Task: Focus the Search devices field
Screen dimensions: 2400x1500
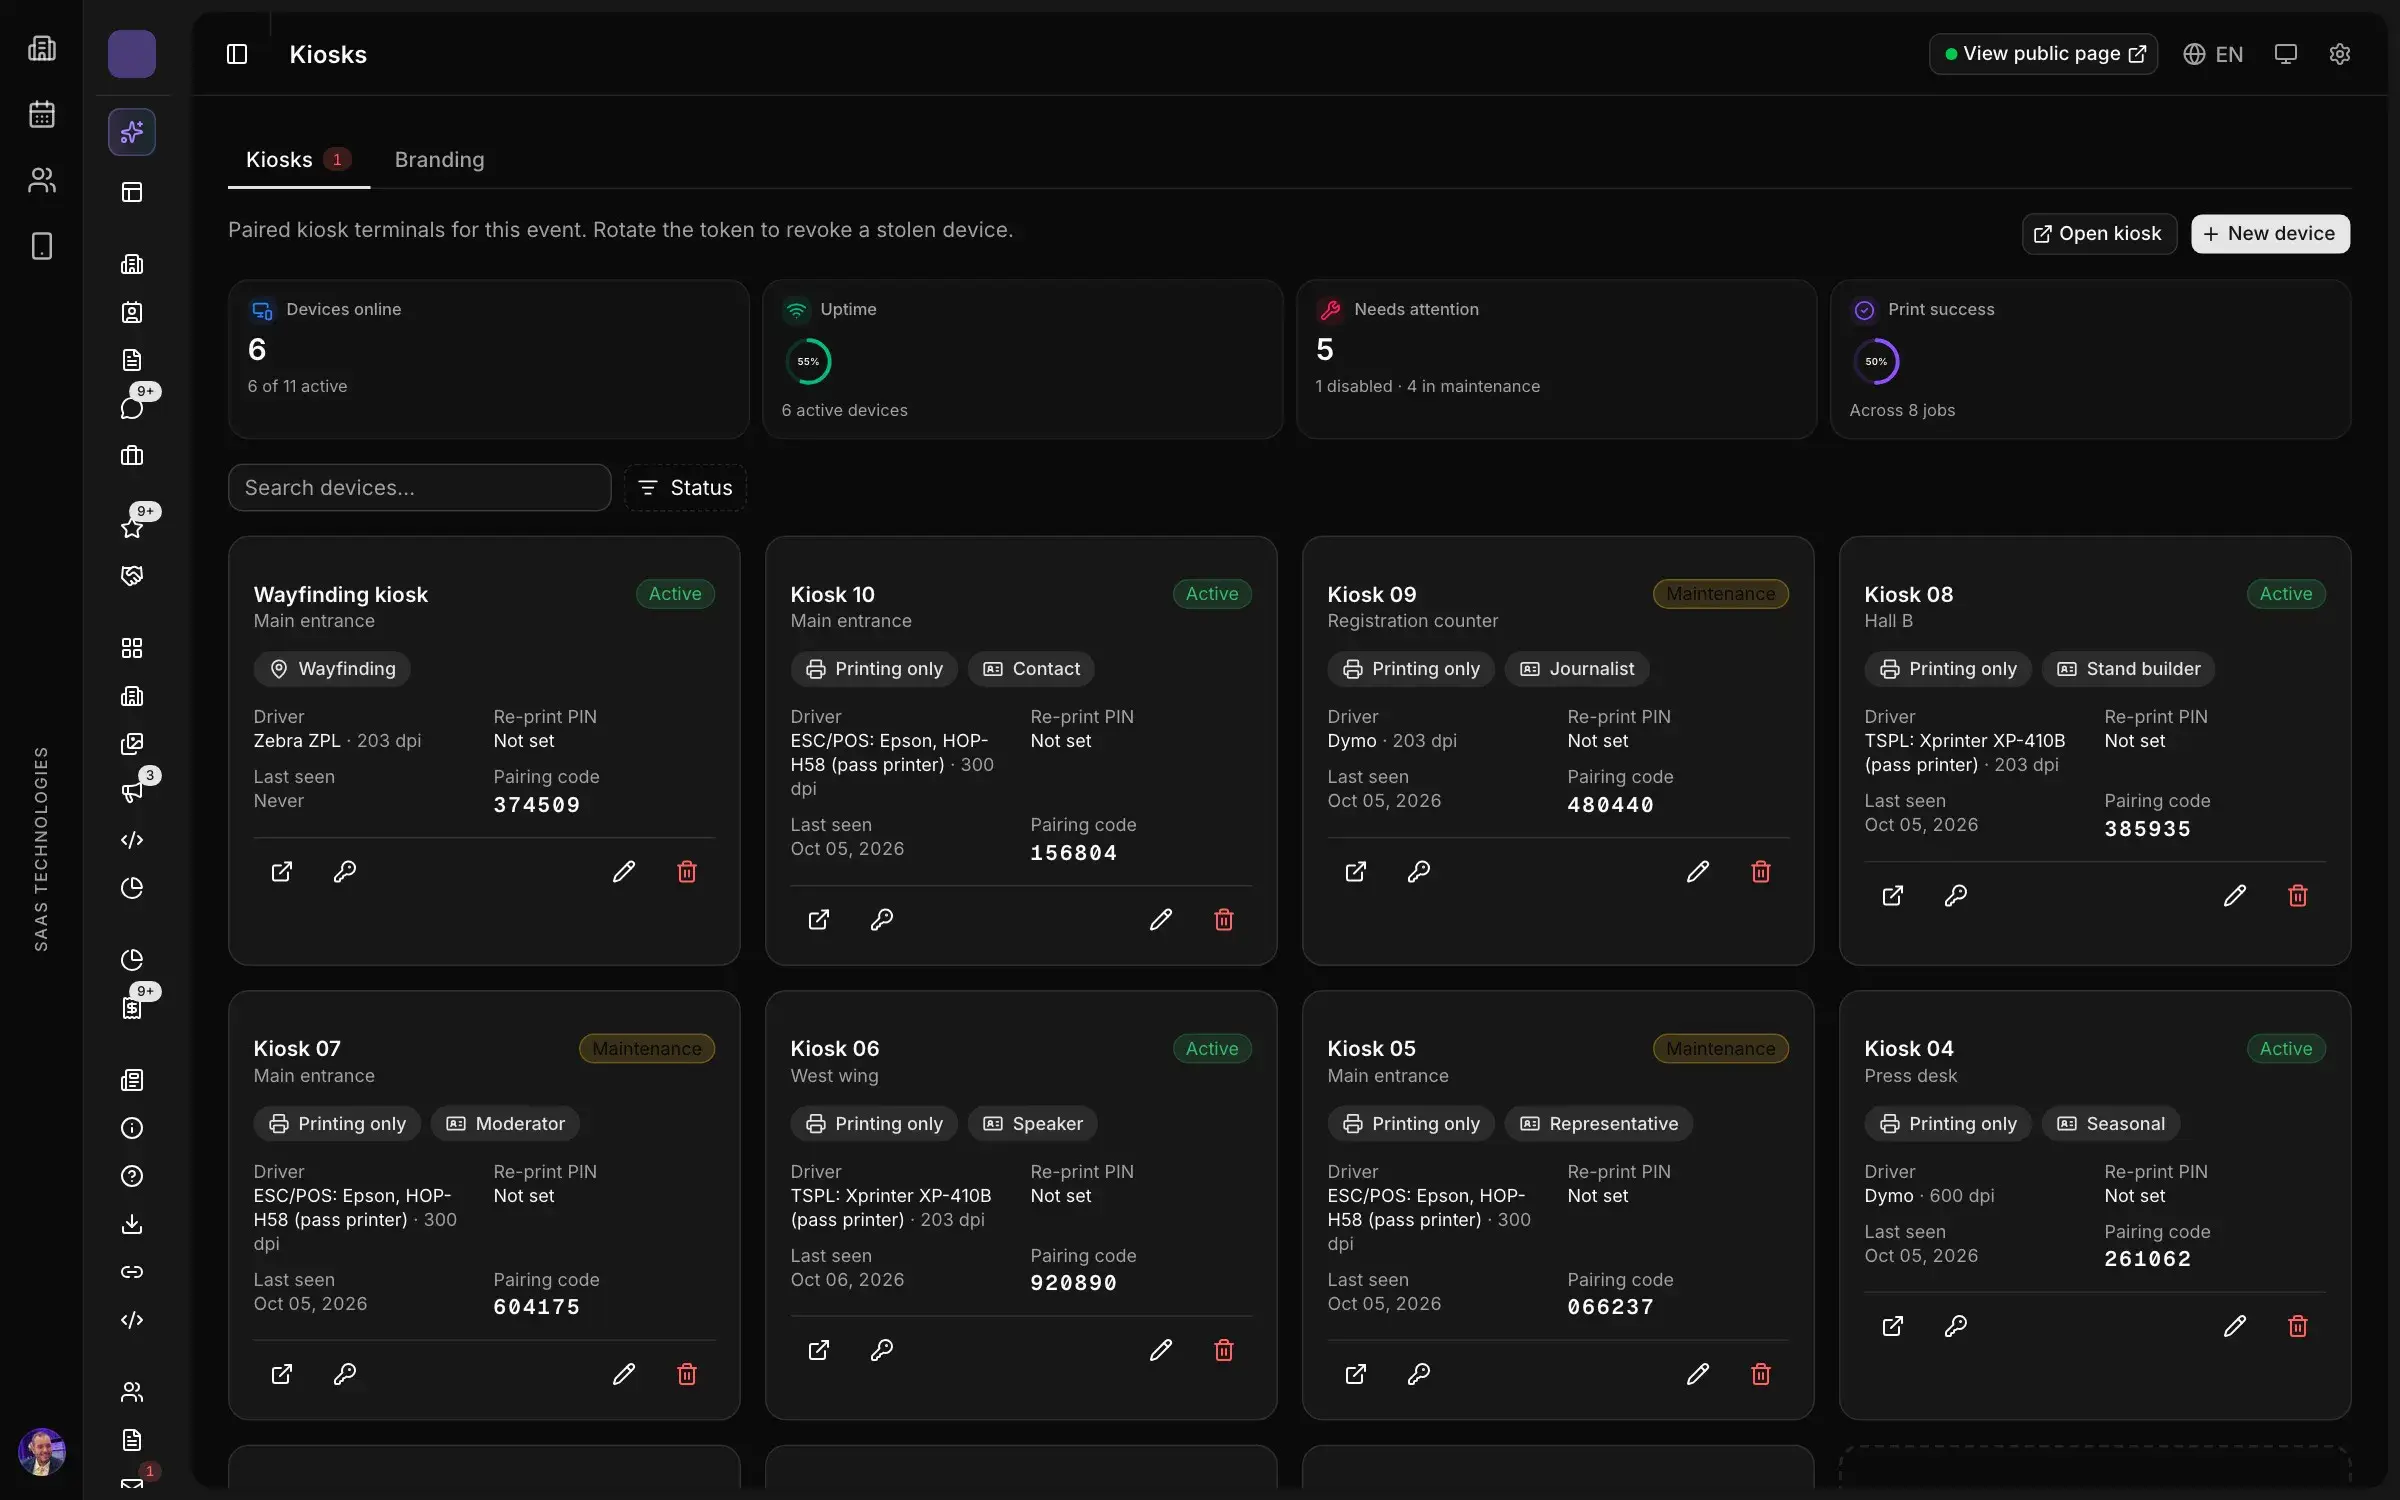Action: point(419,488)
